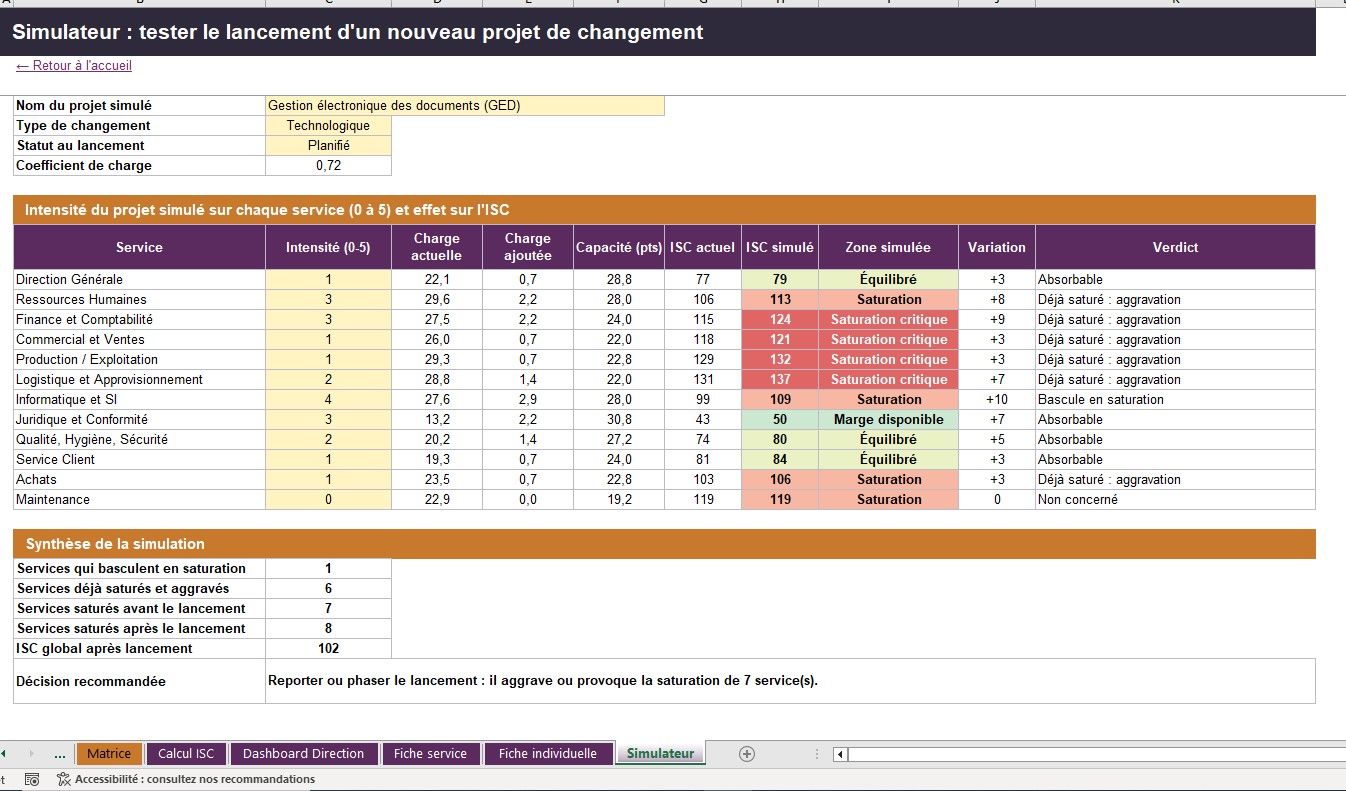
Task: Click the tab bar splitter handle dots
Action: pyautogui.click(x=817, y=754)
